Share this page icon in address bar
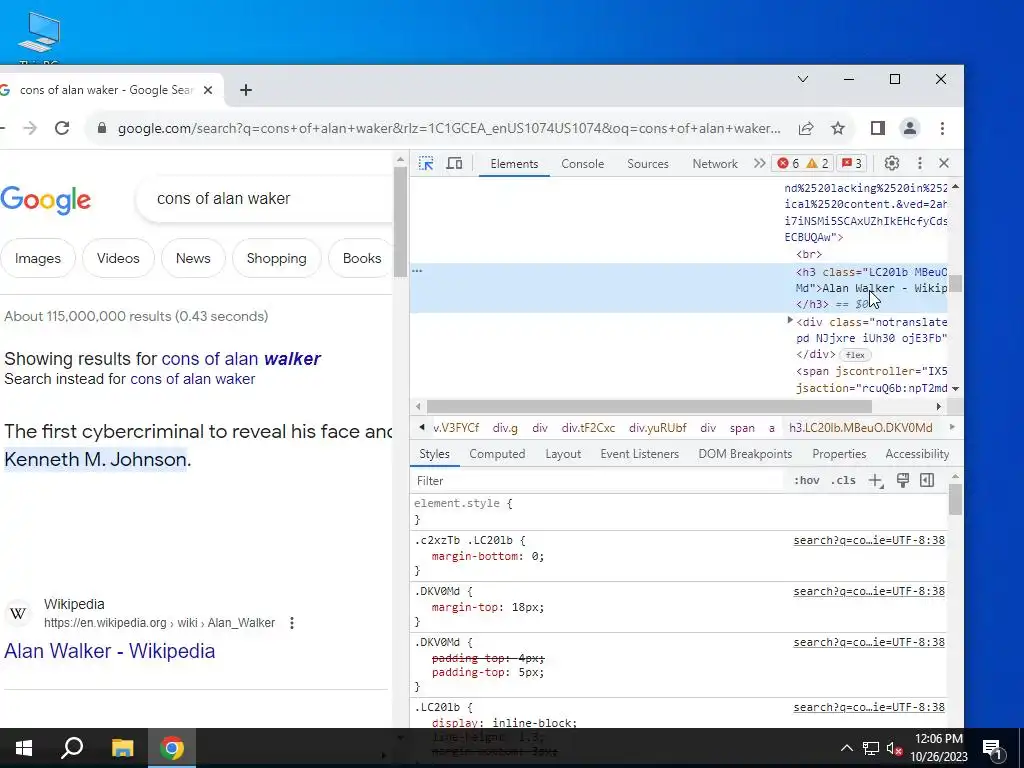Image resolution: width=1024 pixels, height=768 pixels. [x=806, y=128]
